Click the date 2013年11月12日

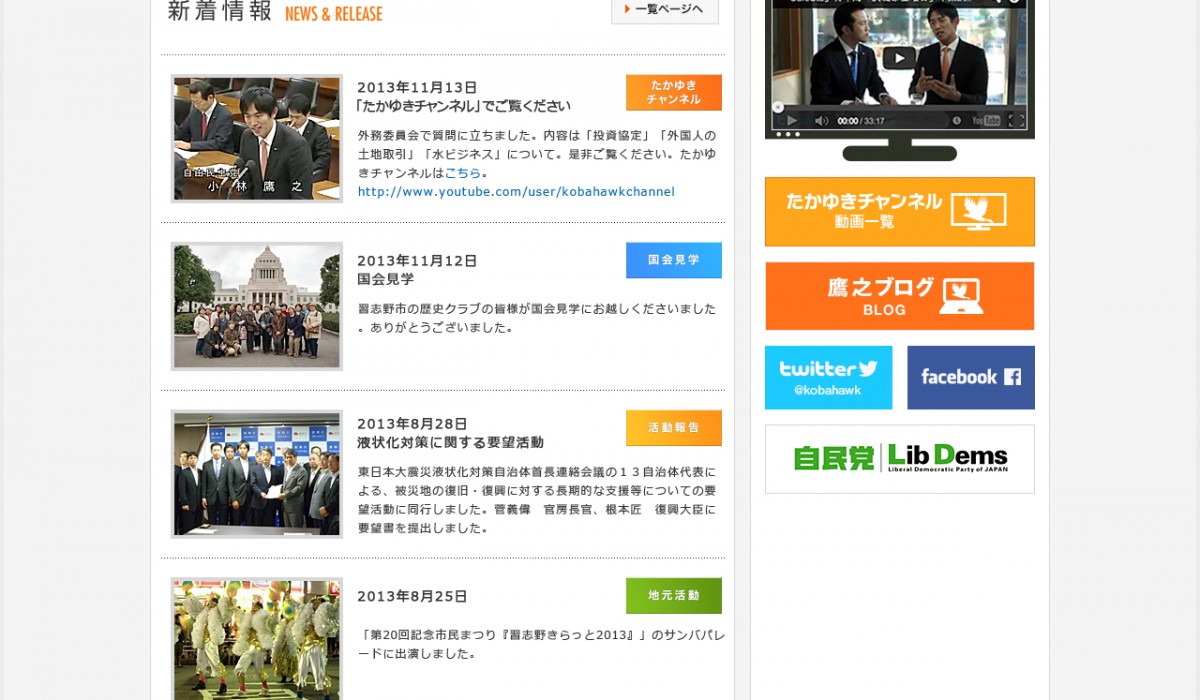tap(417, 261)
